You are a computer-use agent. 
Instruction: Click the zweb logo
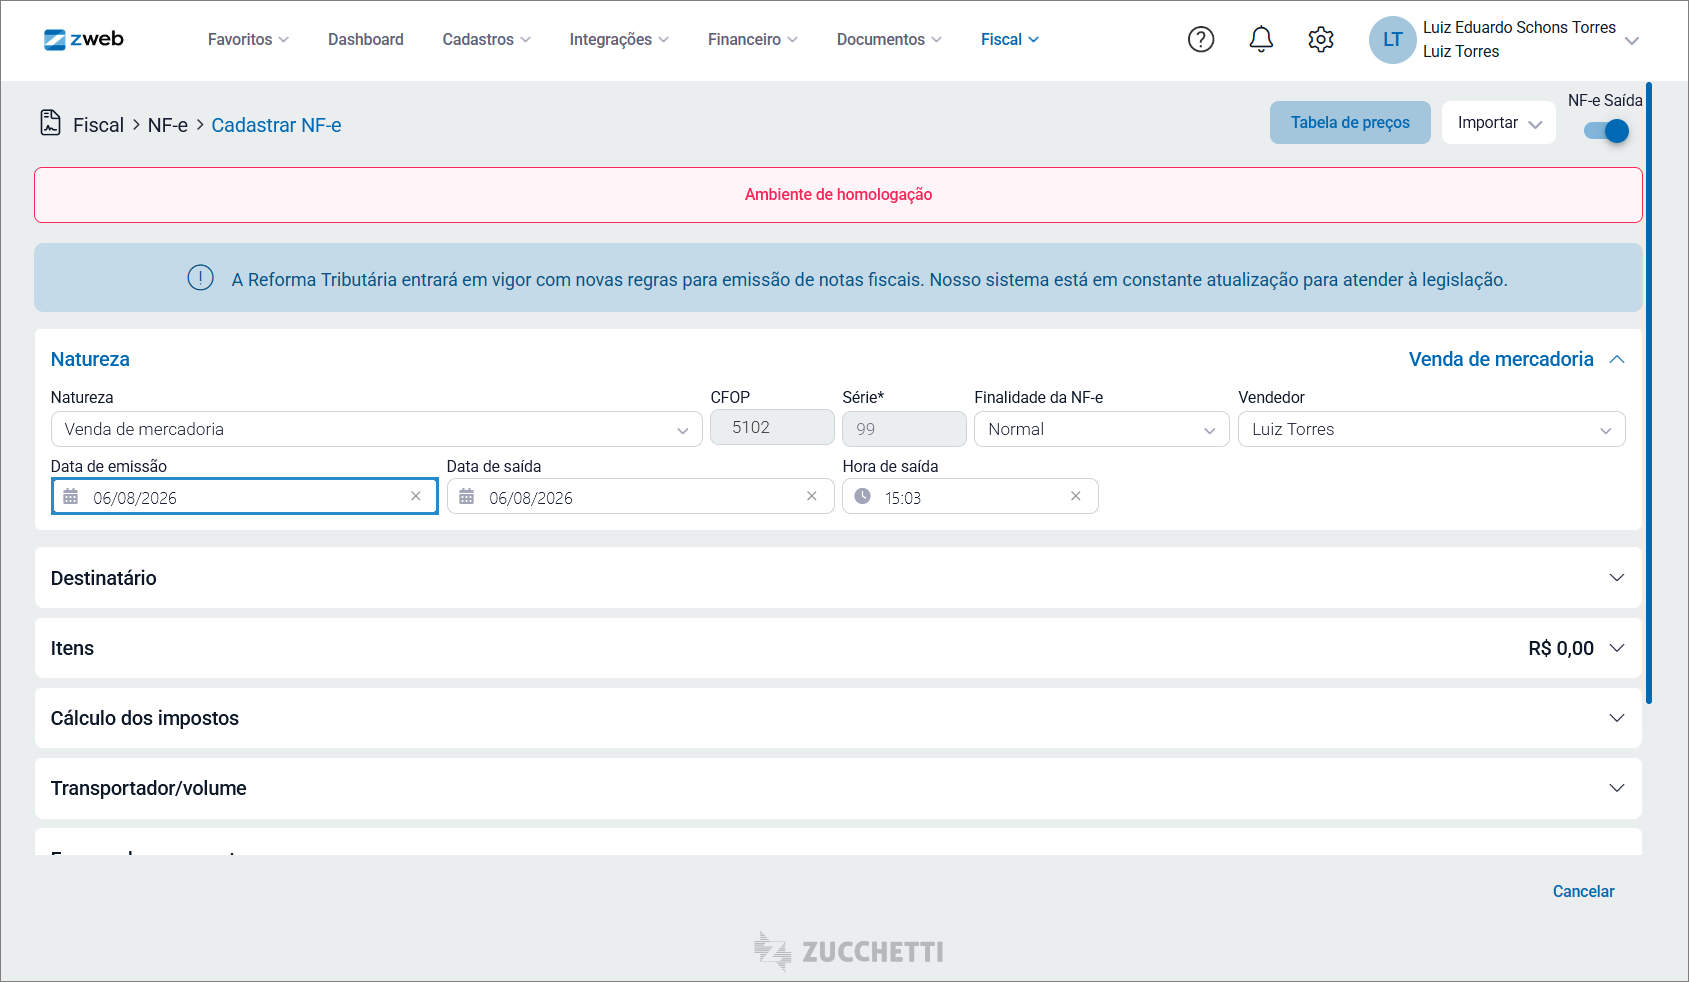tap(84, 39)
